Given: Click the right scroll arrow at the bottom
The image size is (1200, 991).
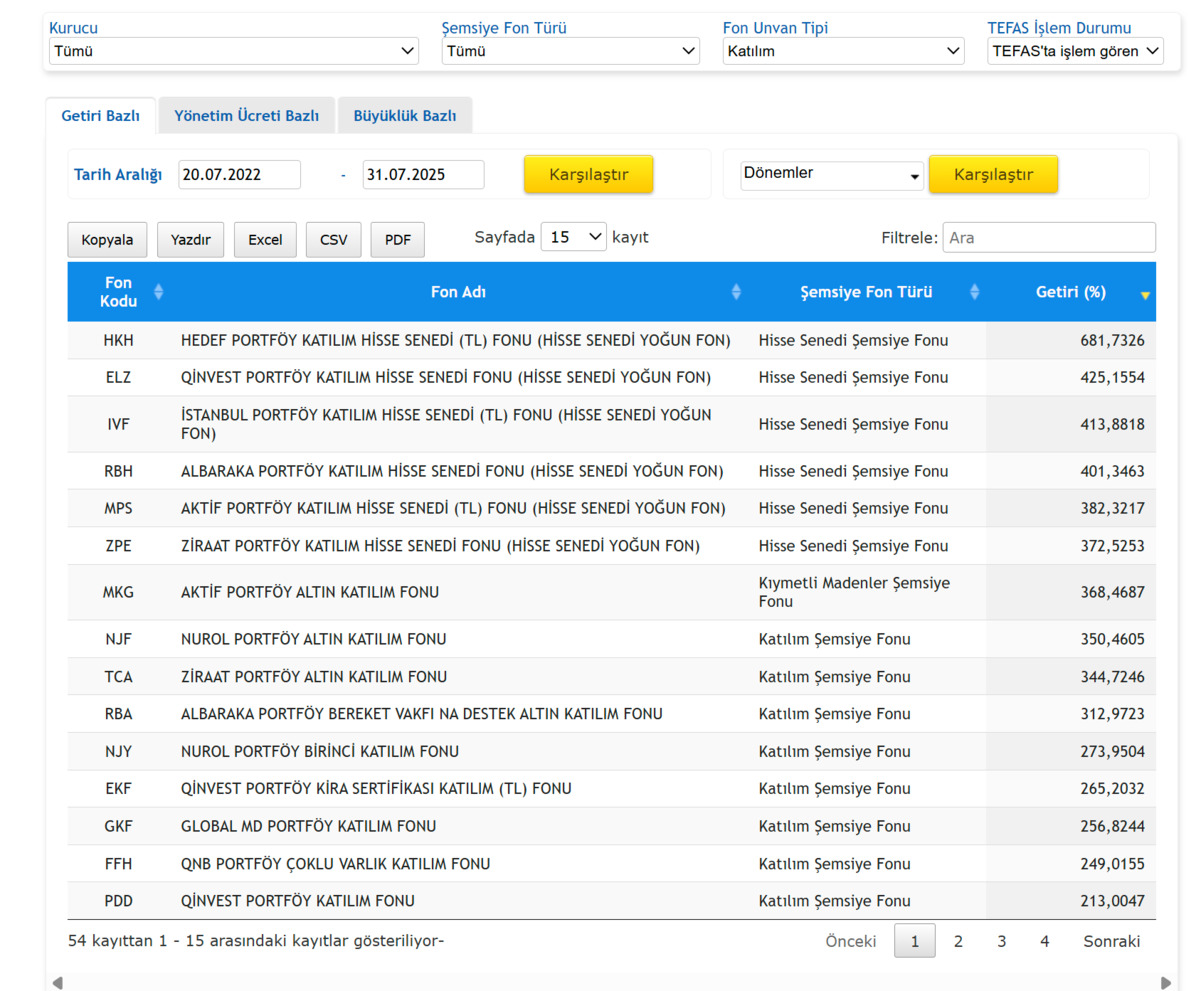Looking at the screenshot, I should pyautogui.click(x=1165, y=983).
